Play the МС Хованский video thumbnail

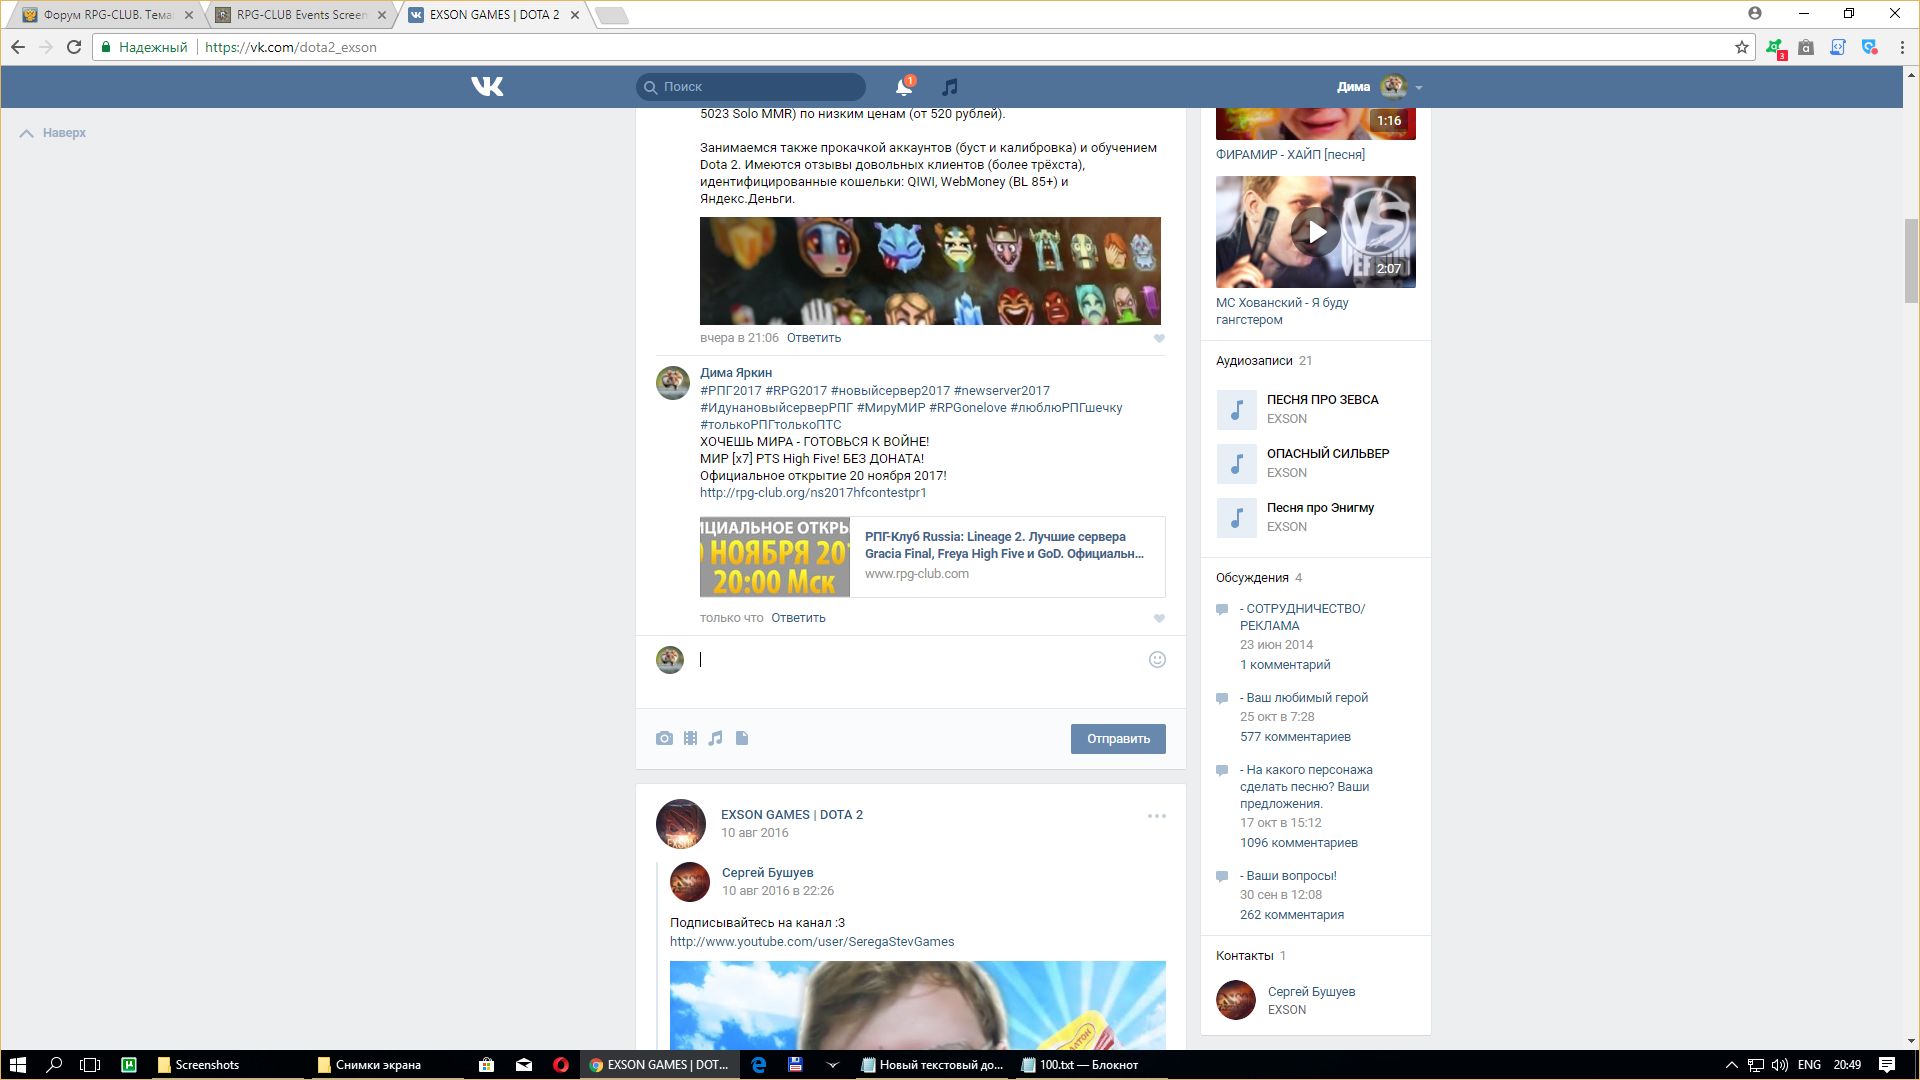(x=1315, y=232)
